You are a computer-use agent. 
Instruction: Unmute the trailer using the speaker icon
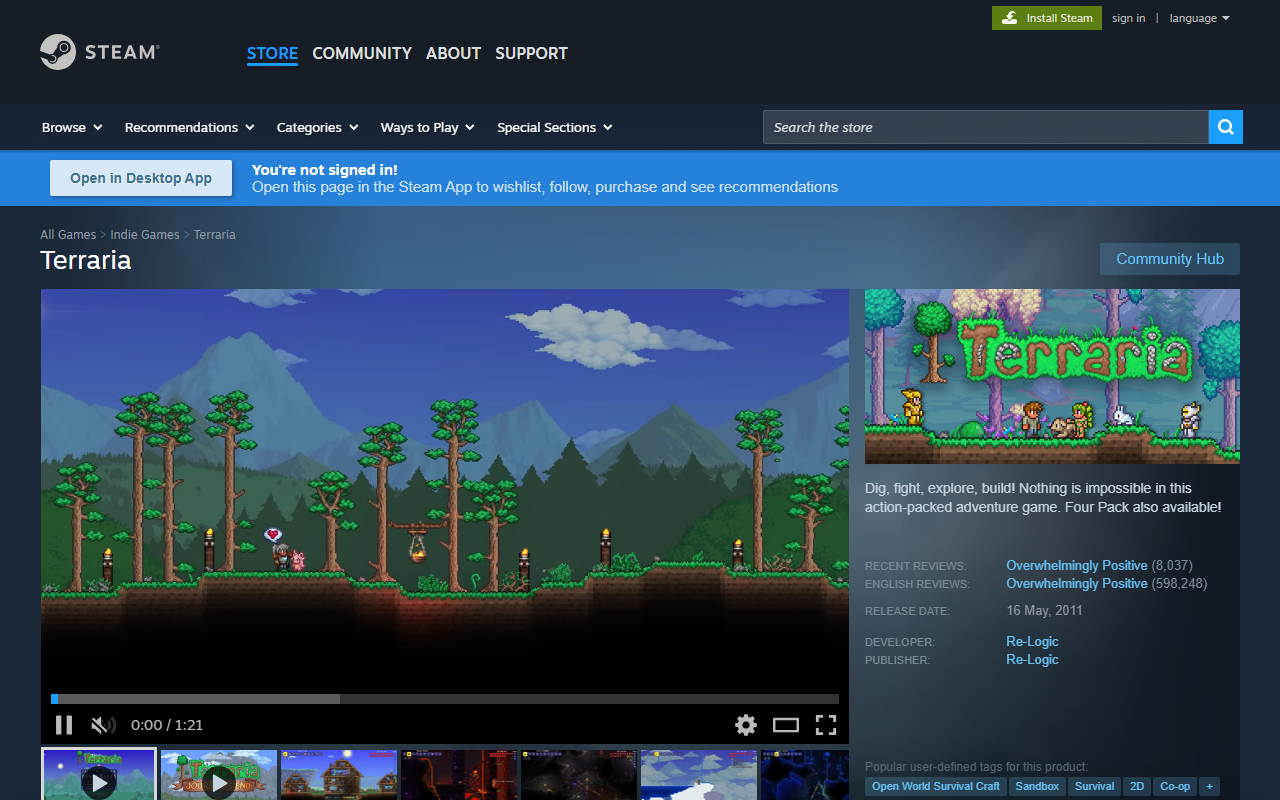[103, 725]
